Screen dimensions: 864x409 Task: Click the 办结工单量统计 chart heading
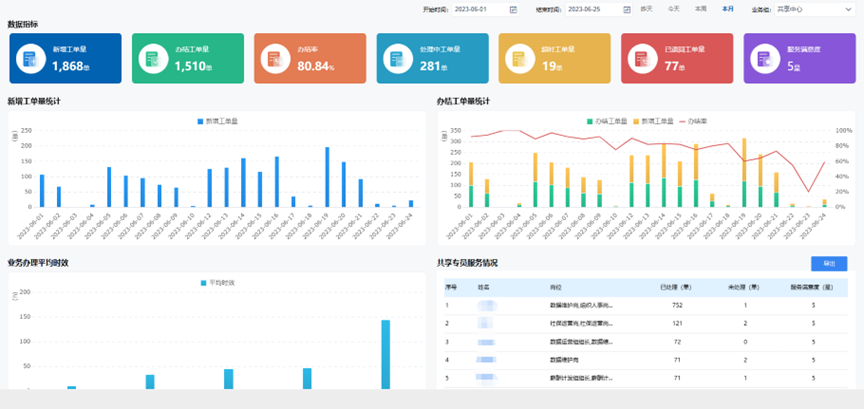463,101
